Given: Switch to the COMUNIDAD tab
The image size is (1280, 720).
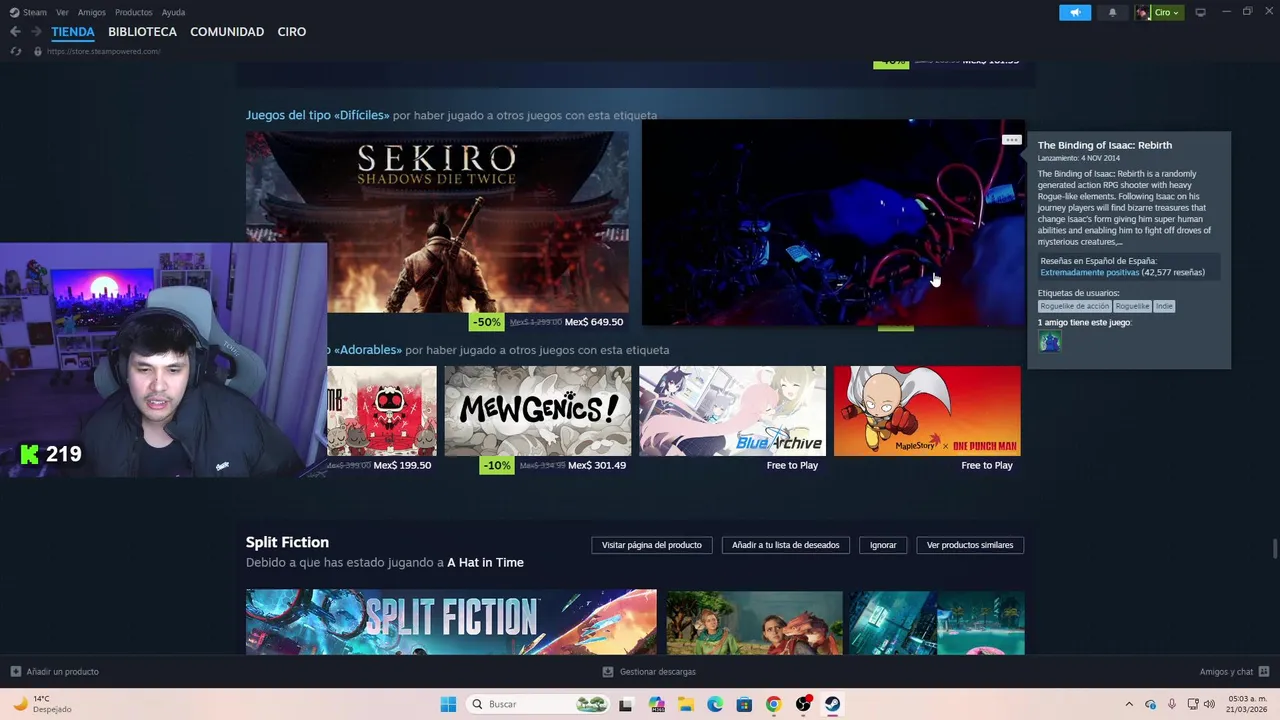Looking at the screenshot, I should coord(227,32).
